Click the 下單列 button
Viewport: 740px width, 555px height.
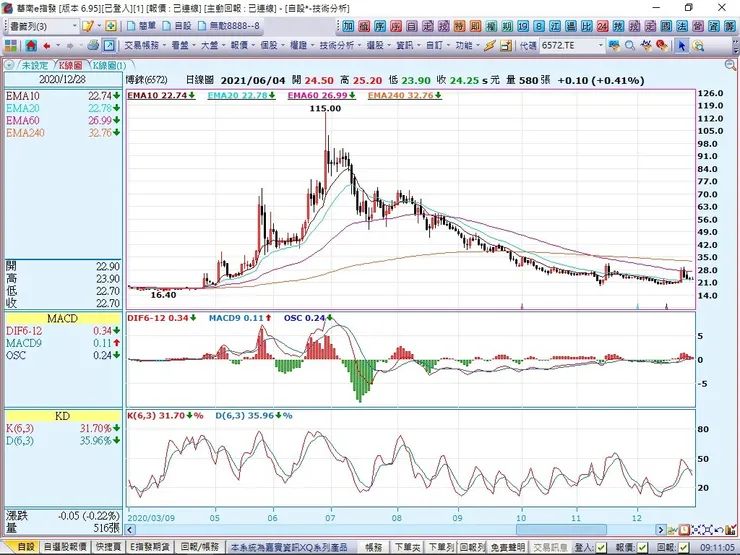(441, 547)
